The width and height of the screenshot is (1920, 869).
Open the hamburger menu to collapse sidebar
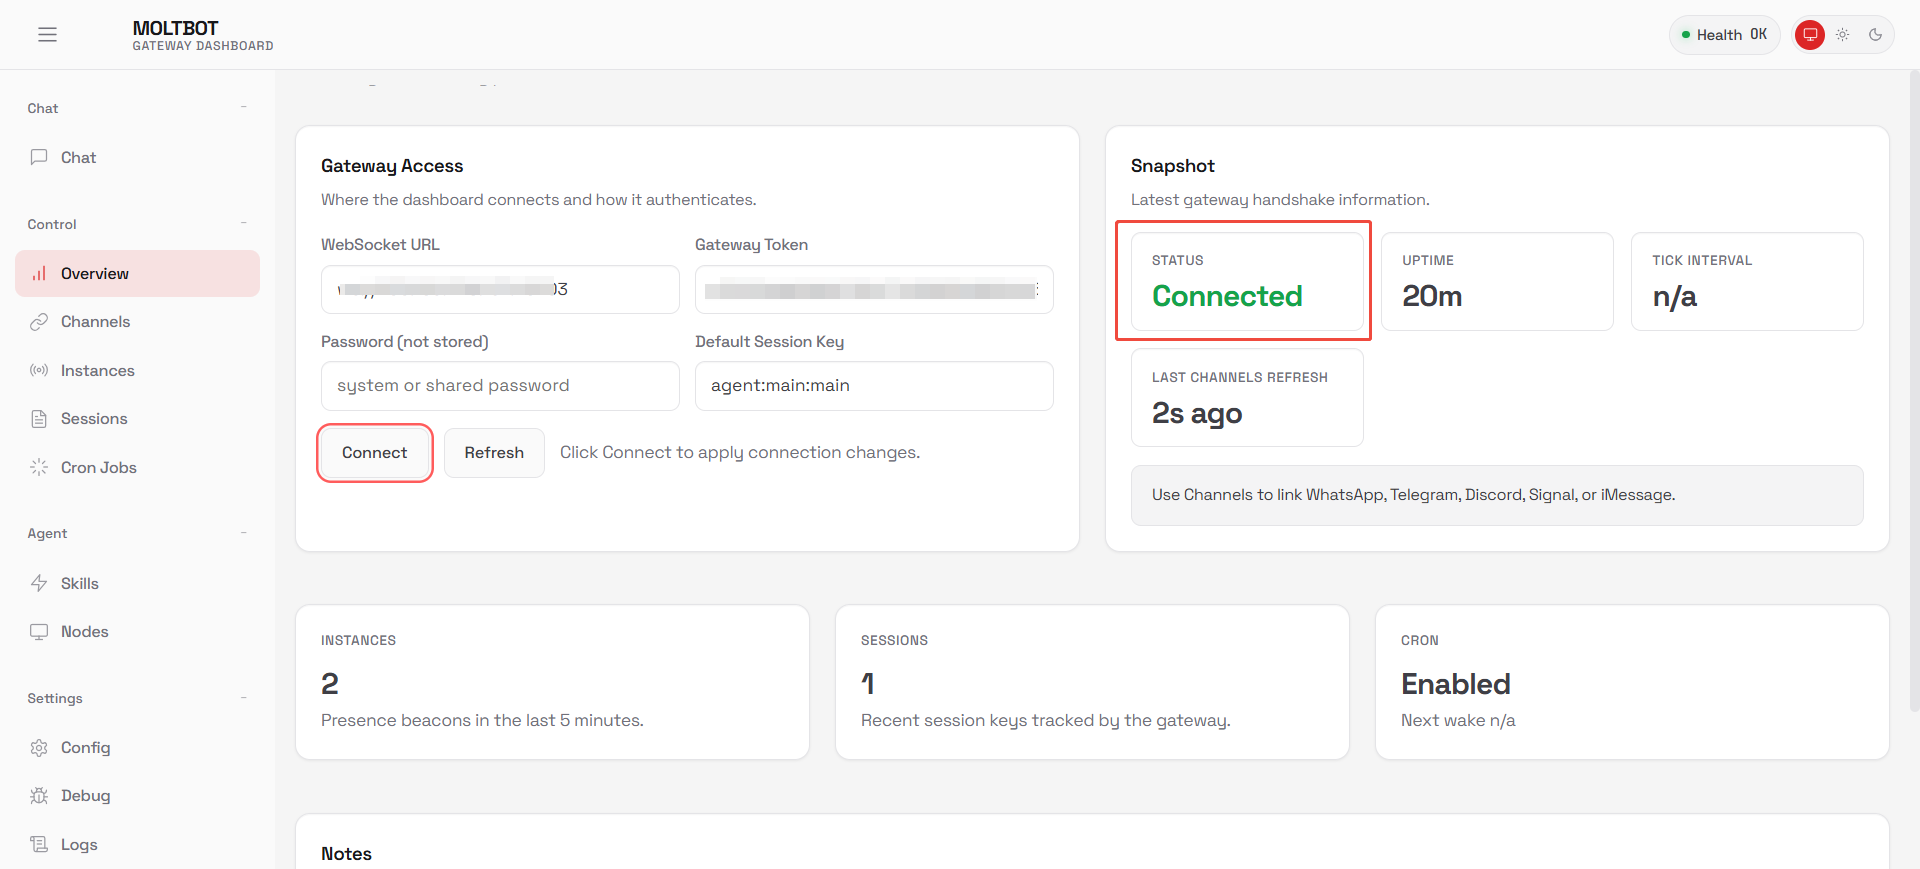click(x=47, y=35)
